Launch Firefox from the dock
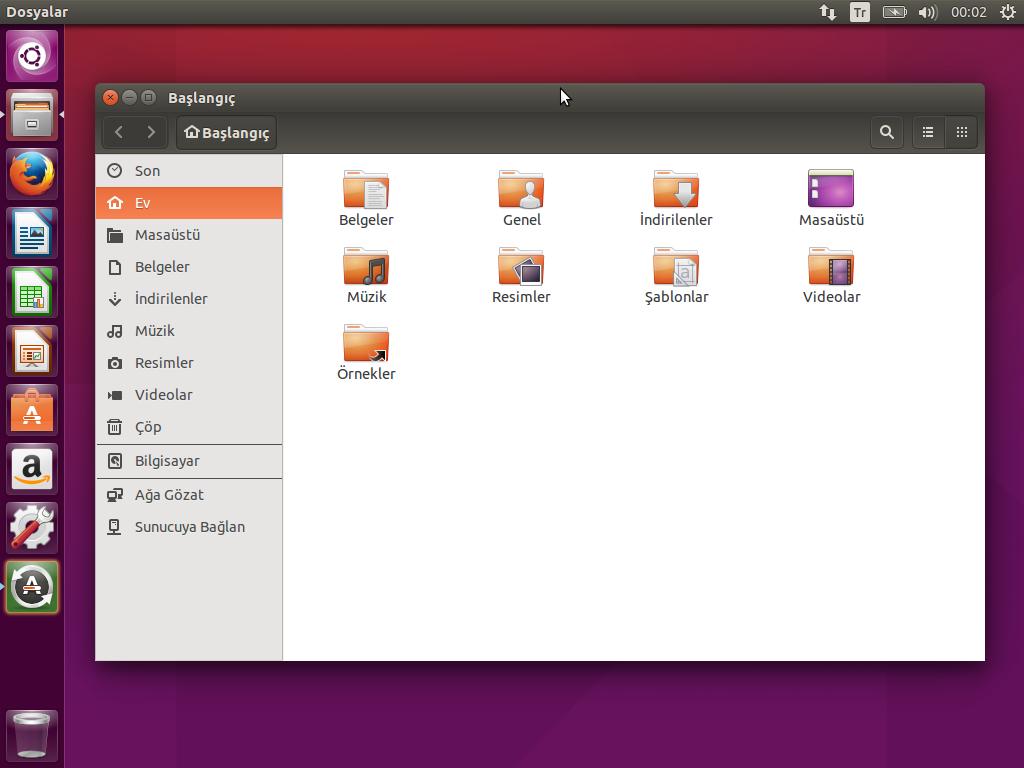The height and width of the screenshot is (768, 1024). [x=32, y=173]
